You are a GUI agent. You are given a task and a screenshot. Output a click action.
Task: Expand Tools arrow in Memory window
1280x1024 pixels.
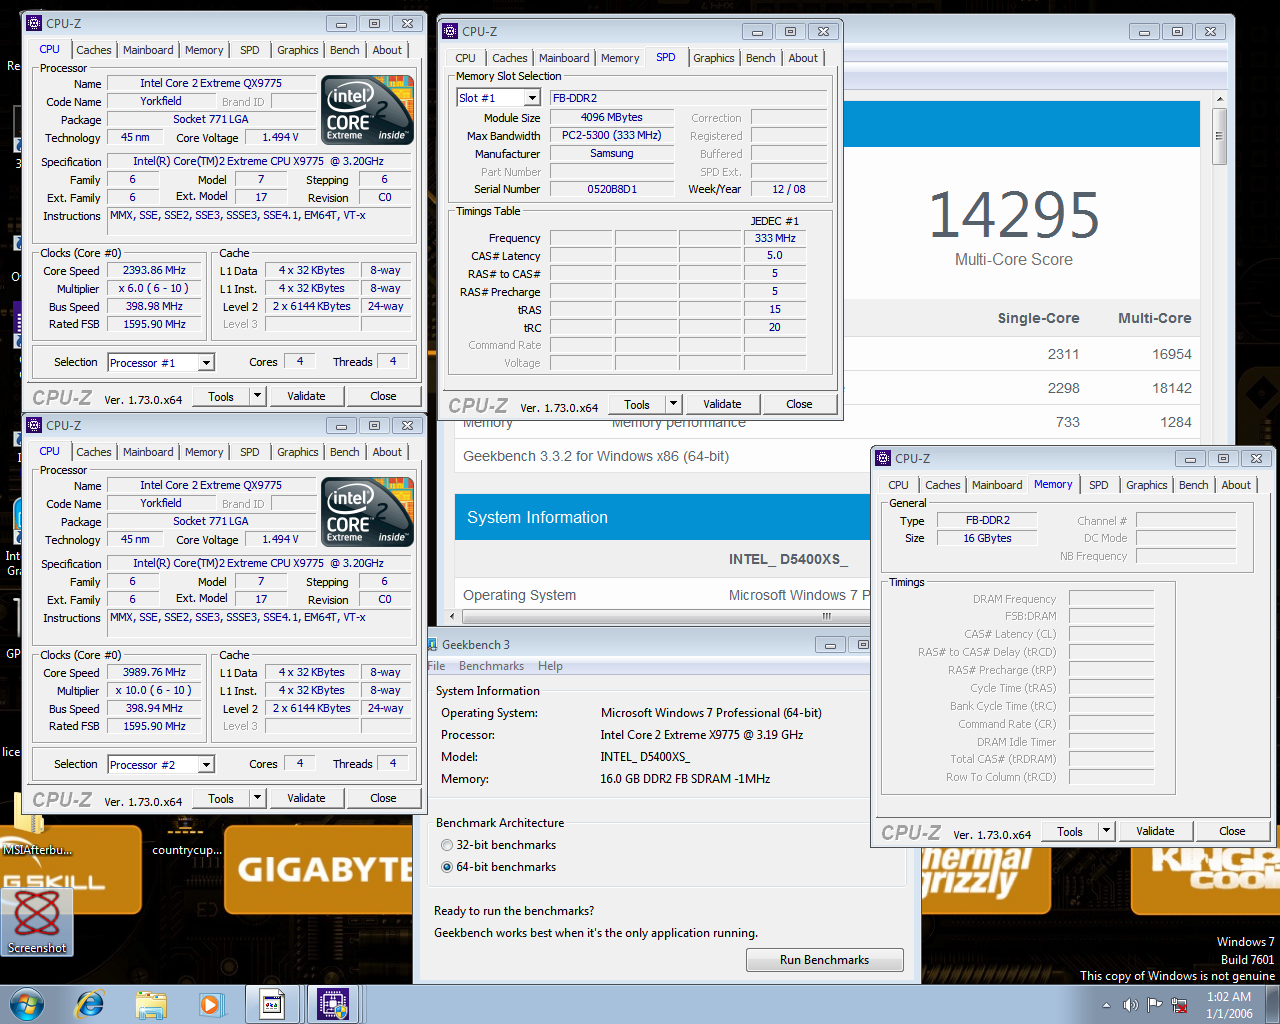[x=1107, y=831]
